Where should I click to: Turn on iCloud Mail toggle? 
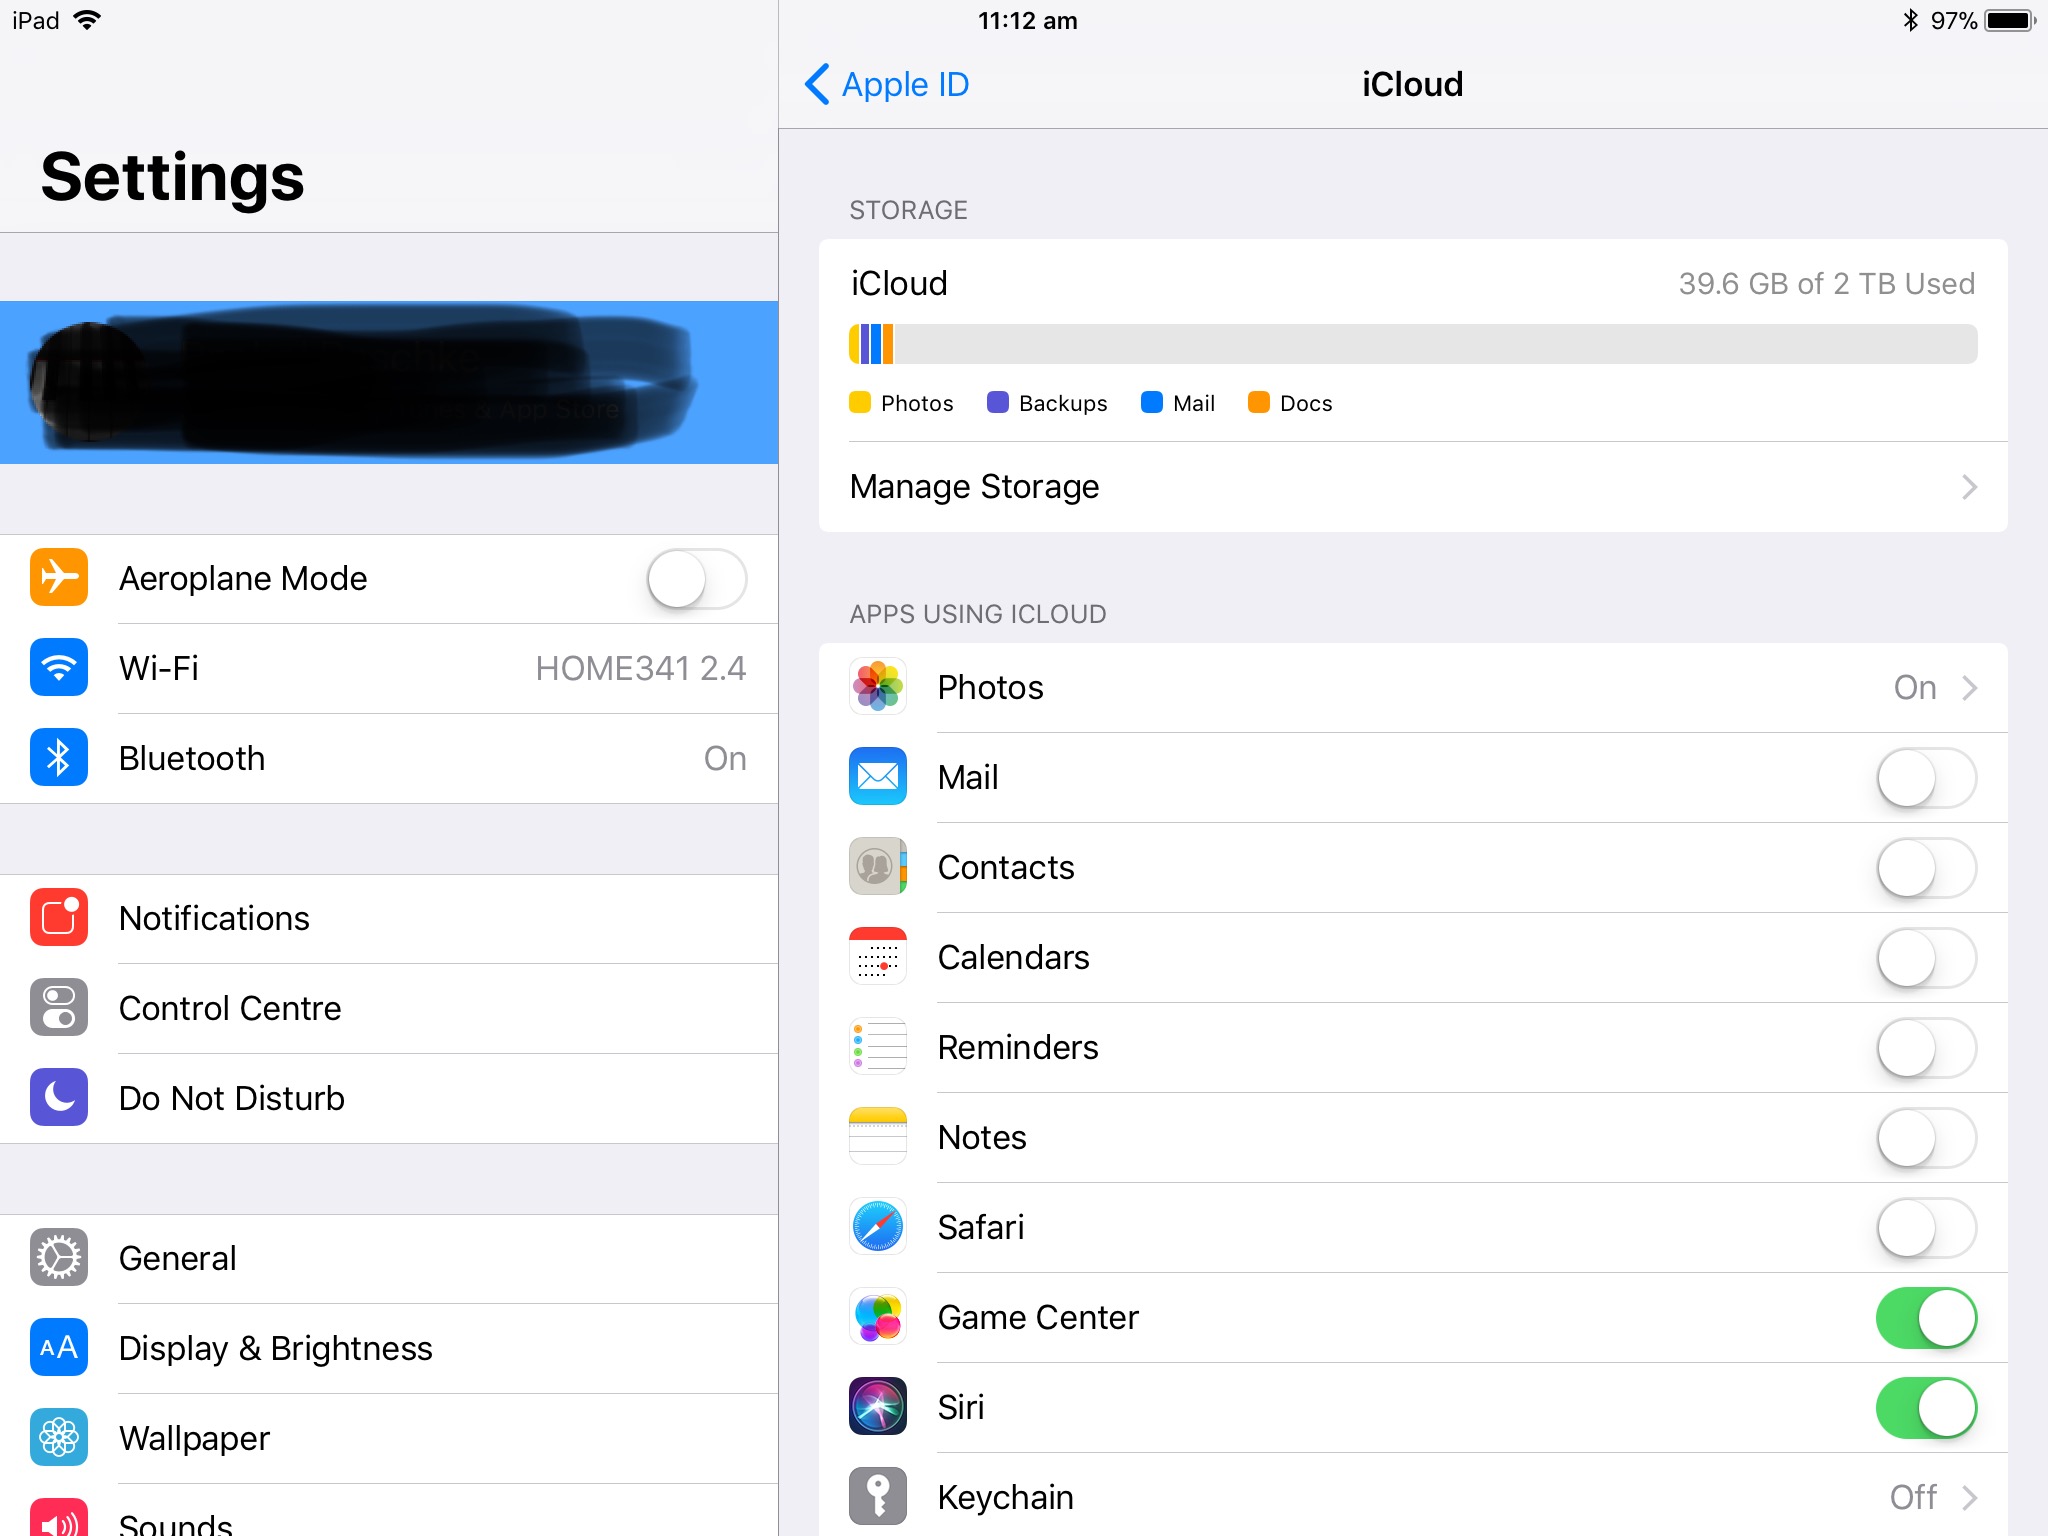coord(1925,778)
